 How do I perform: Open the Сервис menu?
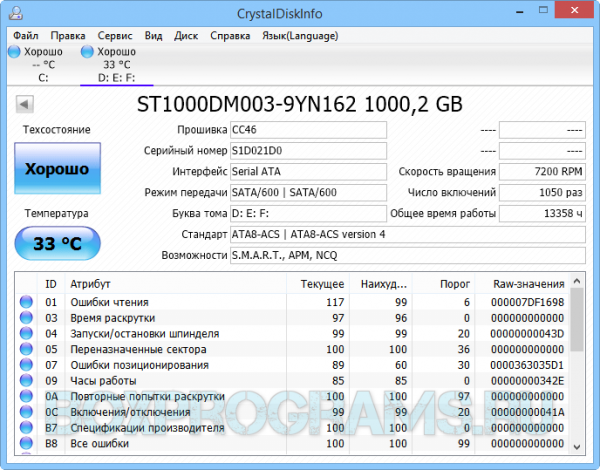point(115,36)
